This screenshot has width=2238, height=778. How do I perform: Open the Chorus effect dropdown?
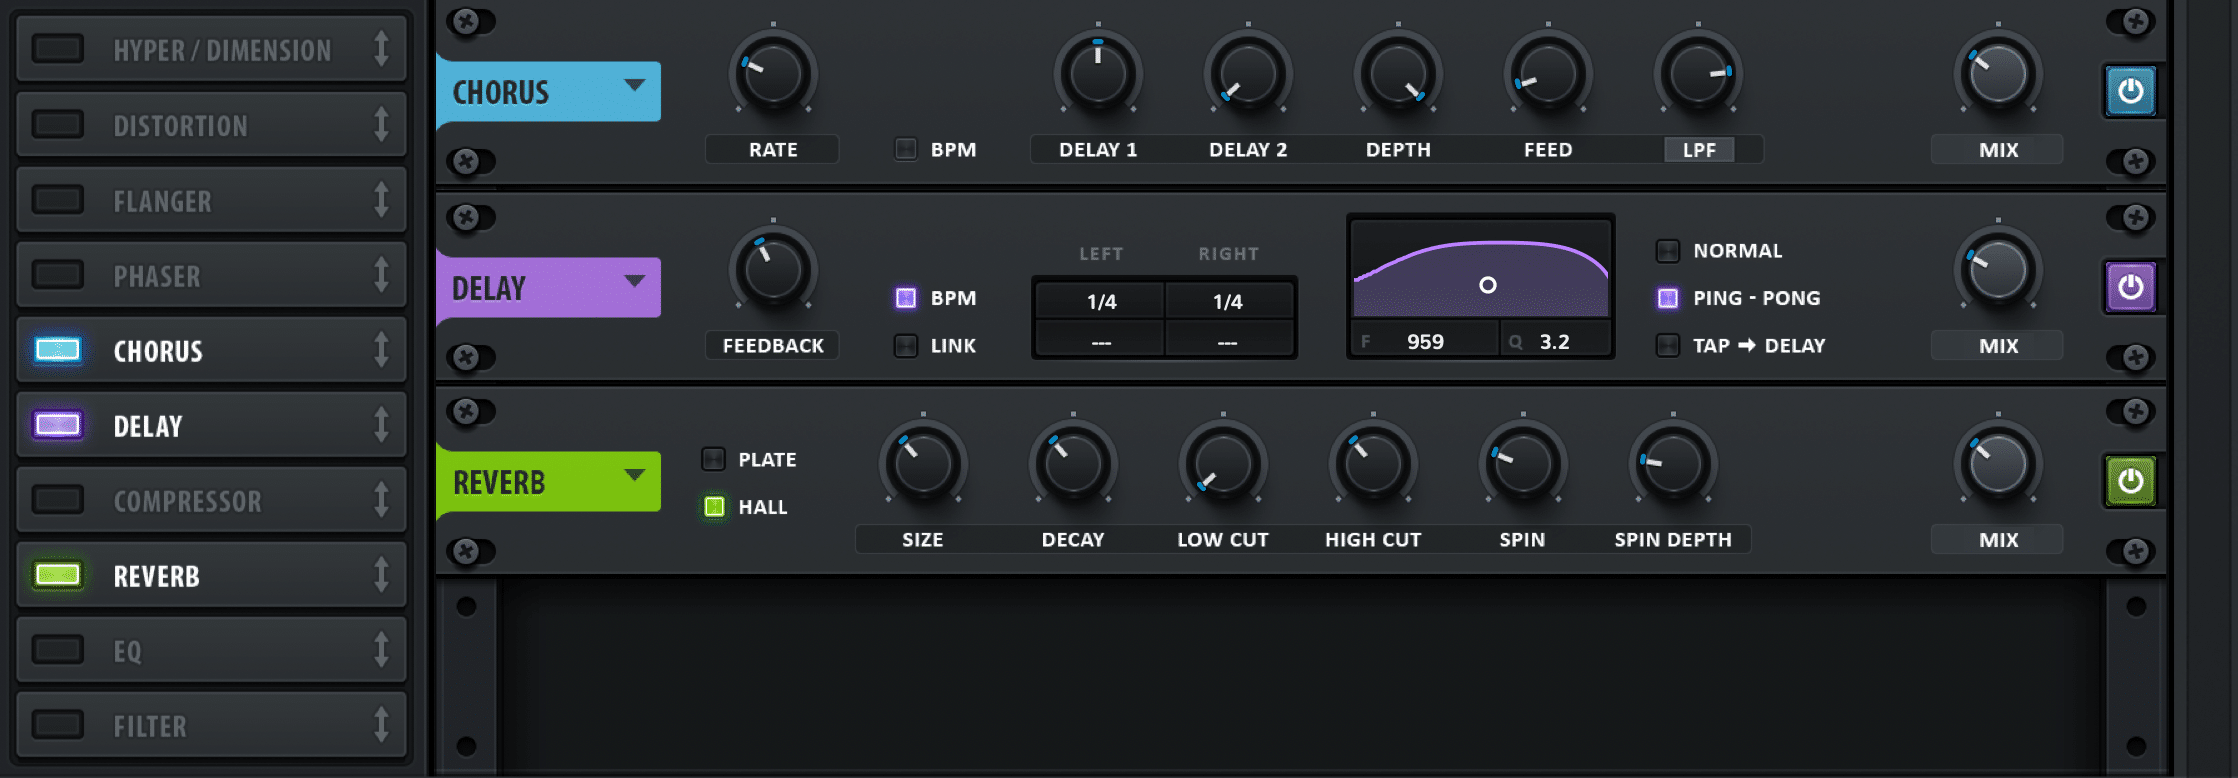click(x=634, y=86)
